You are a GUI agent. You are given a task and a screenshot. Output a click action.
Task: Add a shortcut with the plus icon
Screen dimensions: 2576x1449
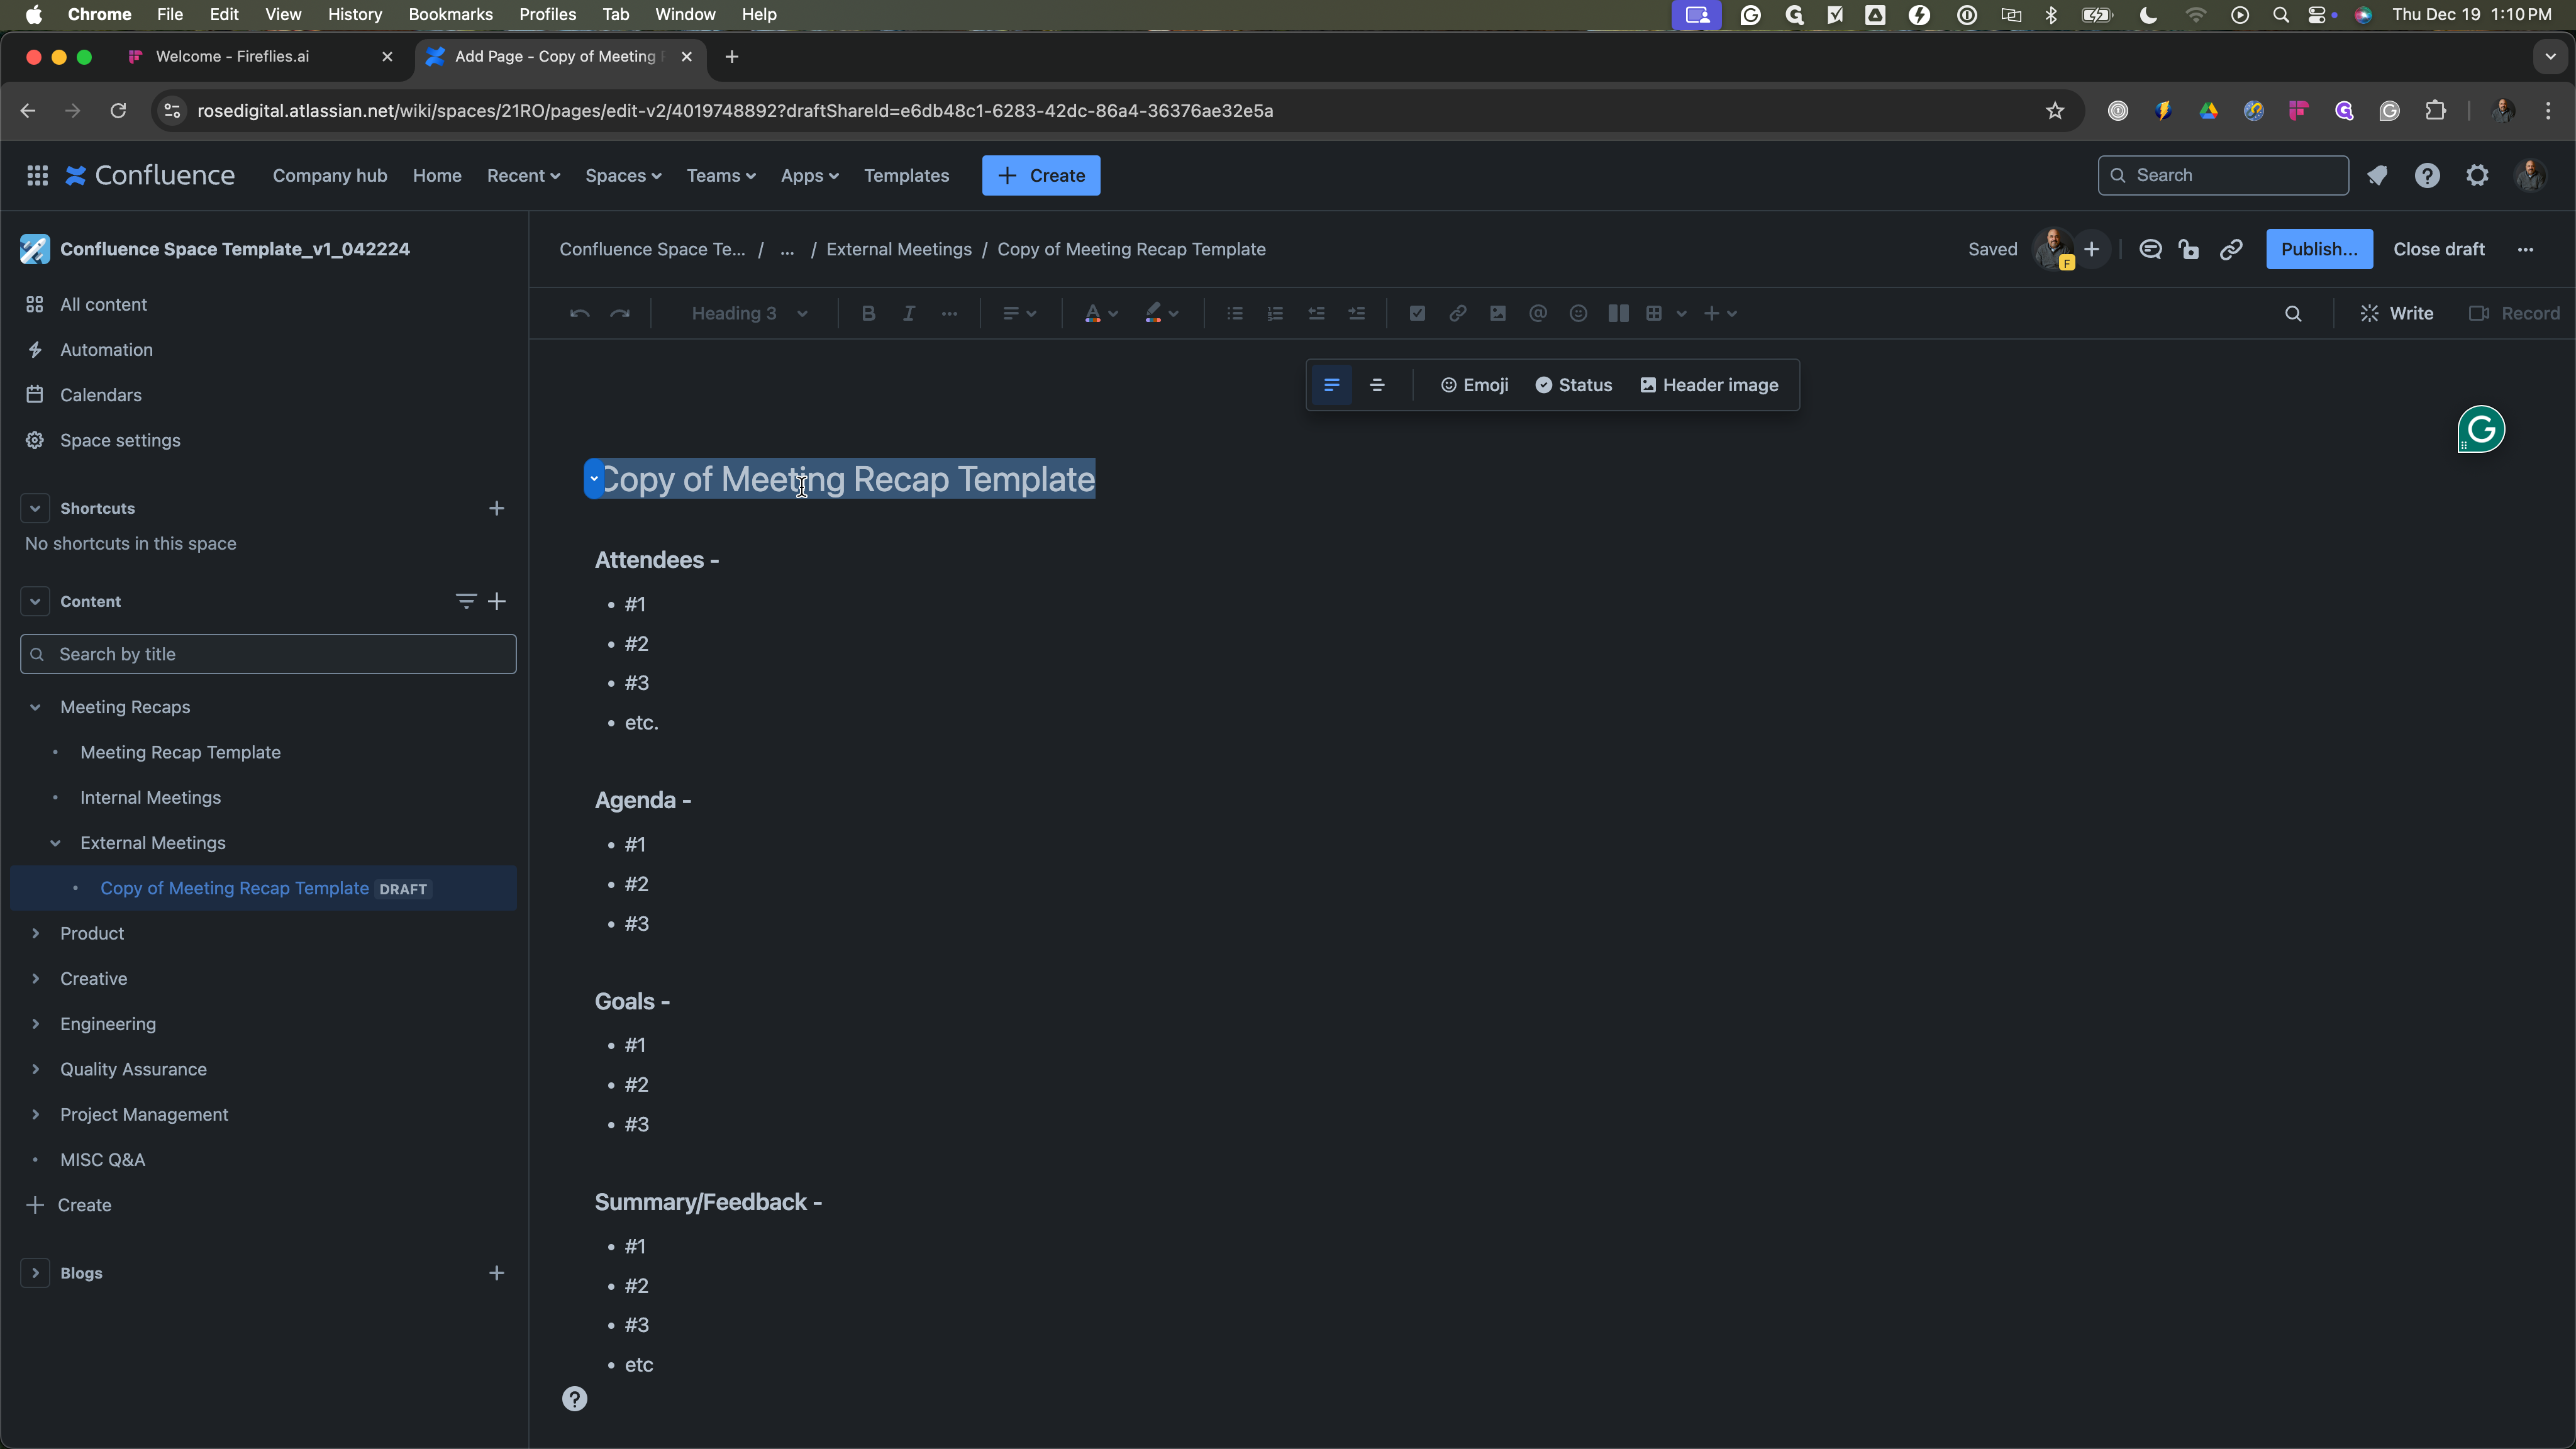coord(496,508)
